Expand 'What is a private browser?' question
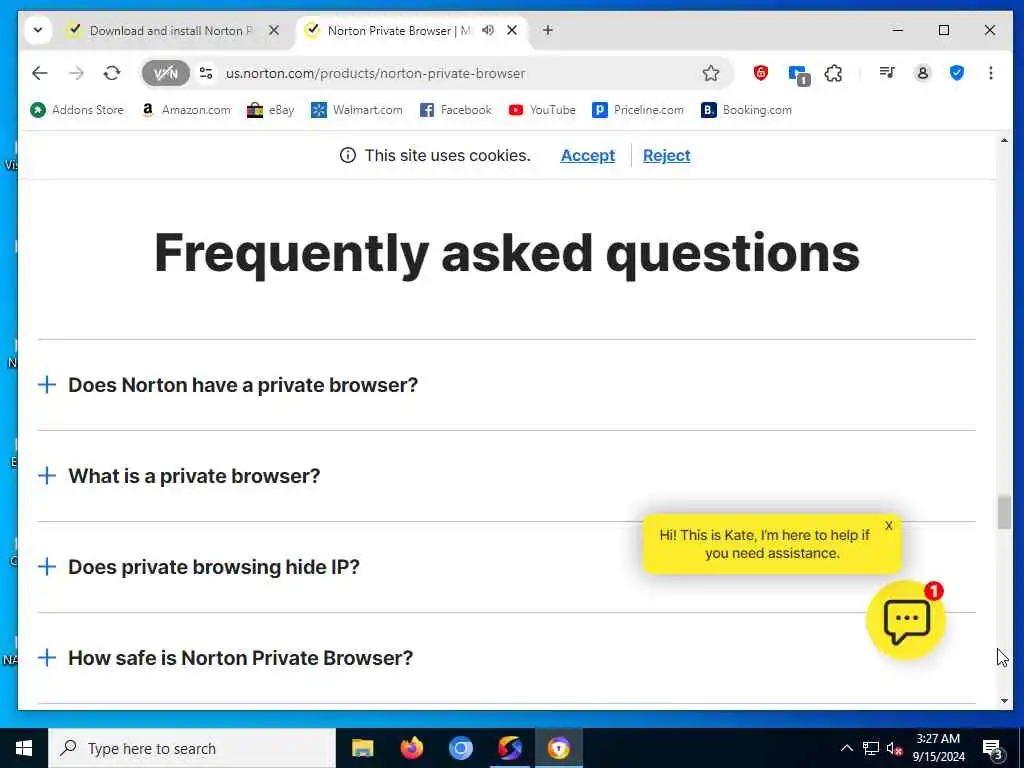Viewport: 1024px width, 768px height. 507,476
